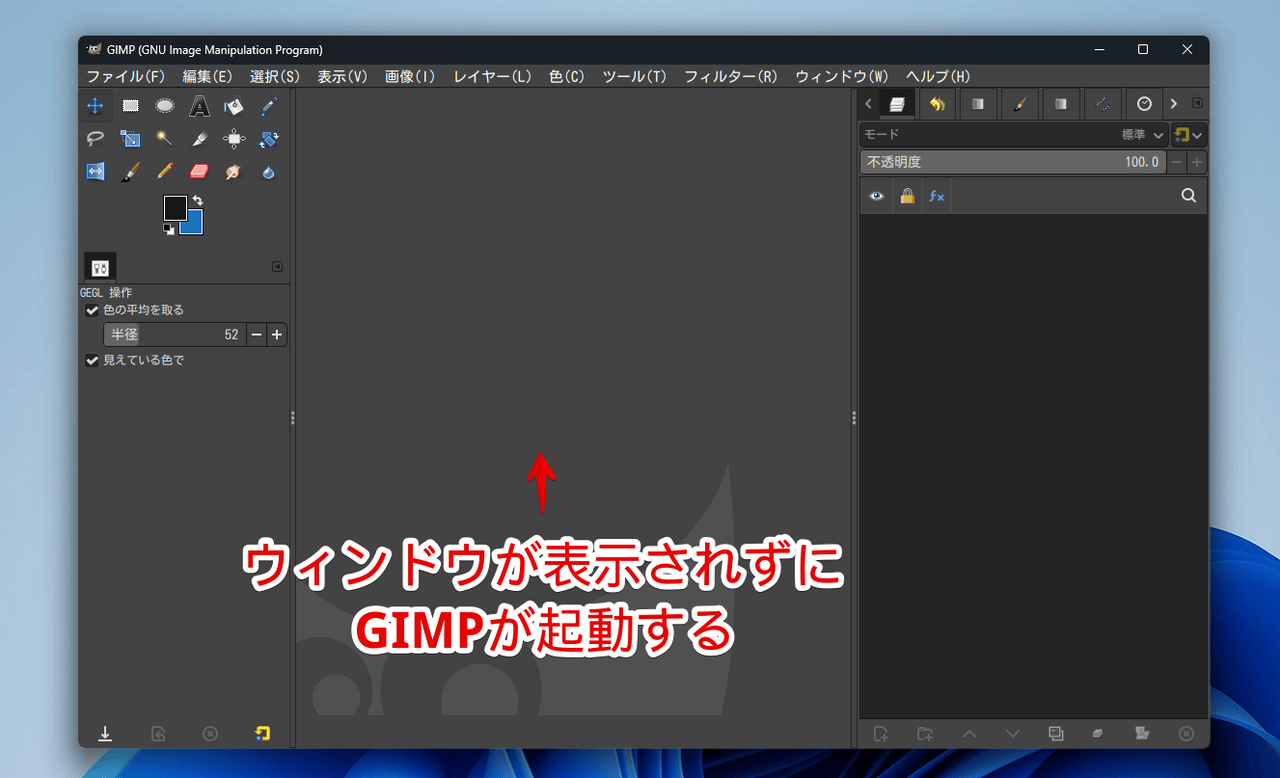Delete the tool preset
This screenshot has width=1280, height=778.
pyautogui.click(x=210, y=733)
